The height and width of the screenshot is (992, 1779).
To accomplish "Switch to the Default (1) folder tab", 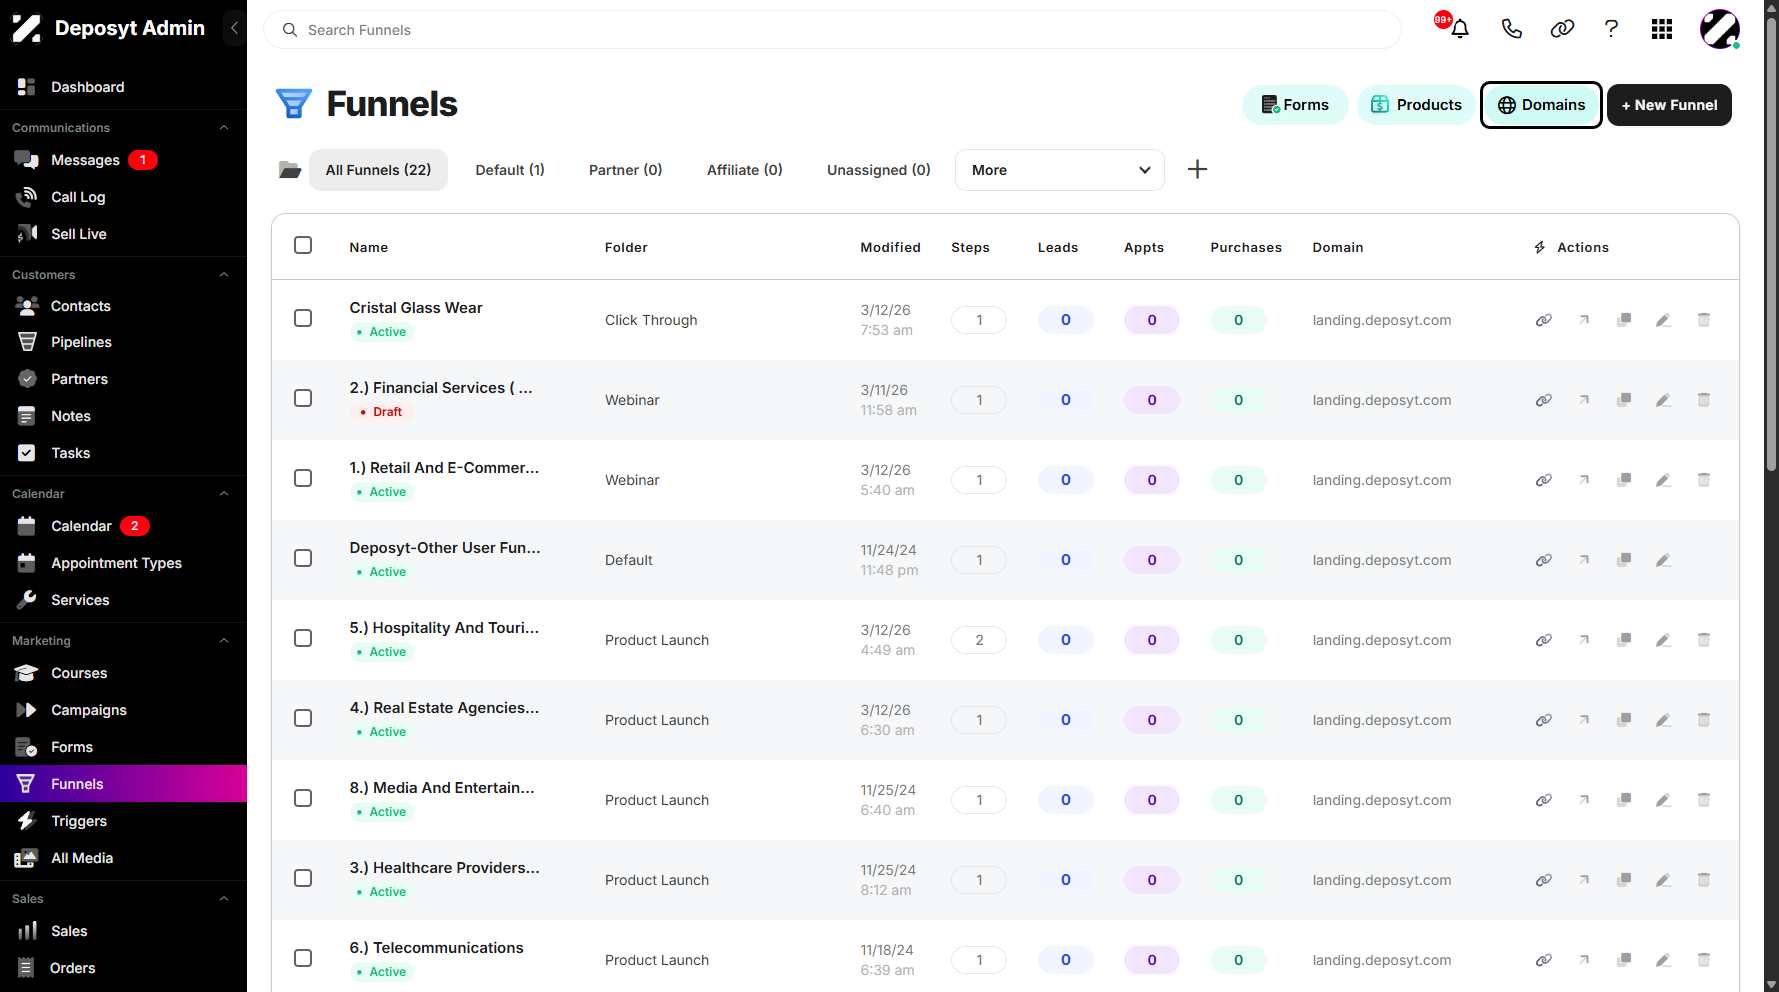I will [510, 170].
